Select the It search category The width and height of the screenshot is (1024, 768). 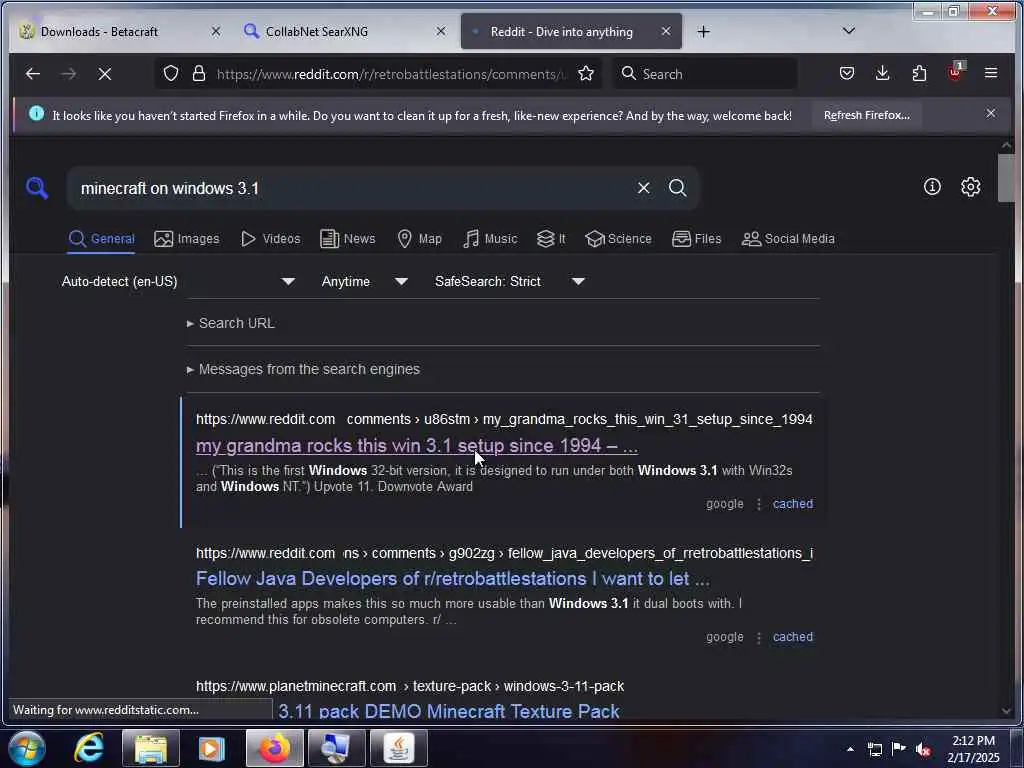pyautogui.click(x=551, y=238)
